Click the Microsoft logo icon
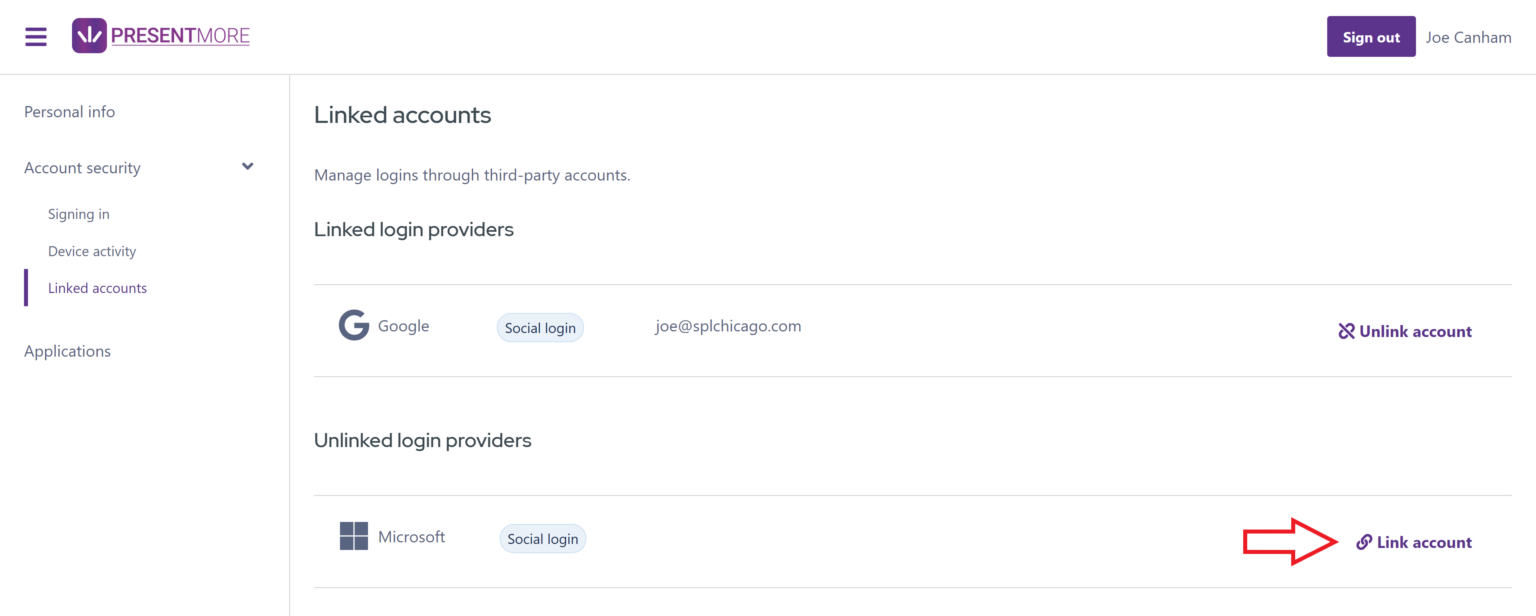Screen dimensions: 1536x616 (x=353, y=536)
